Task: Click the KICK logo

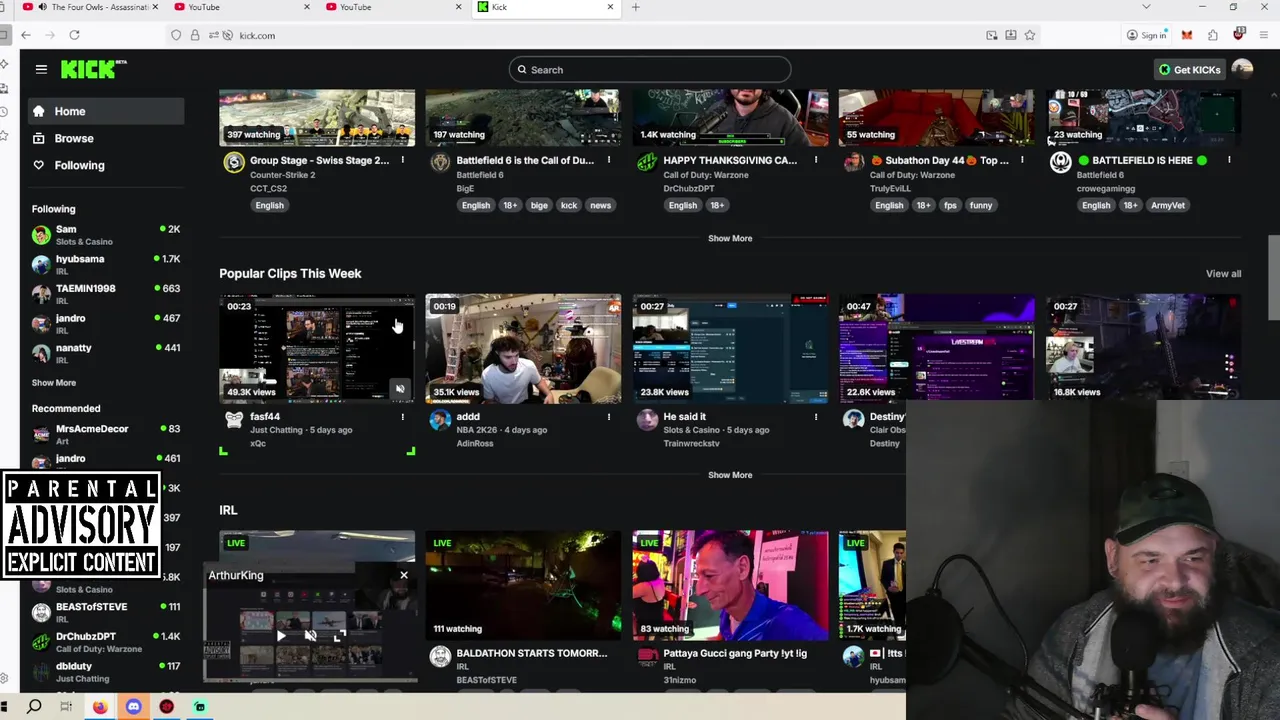Action: (93, 69)
